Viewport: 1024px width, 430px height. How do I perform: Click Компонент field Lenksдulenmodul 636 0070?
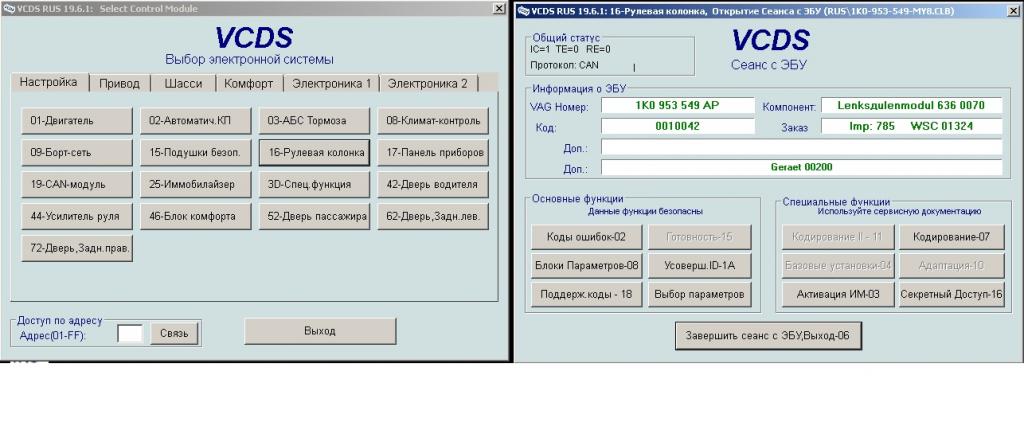(911, 106)
